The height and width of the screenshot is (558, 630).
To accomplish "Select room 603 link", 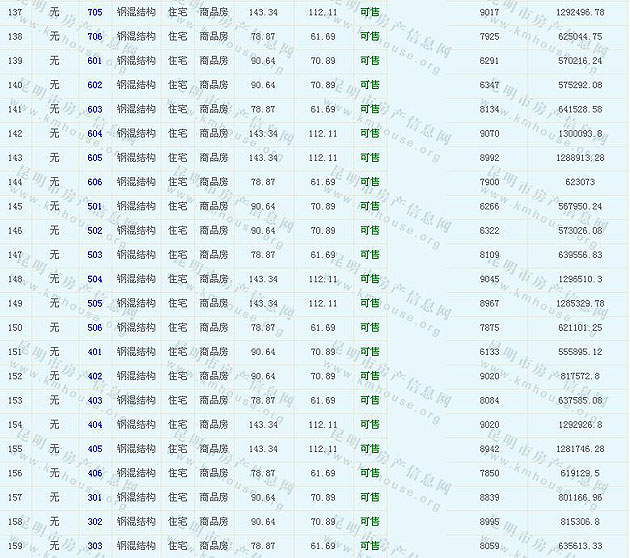I will tap(95, 109).
